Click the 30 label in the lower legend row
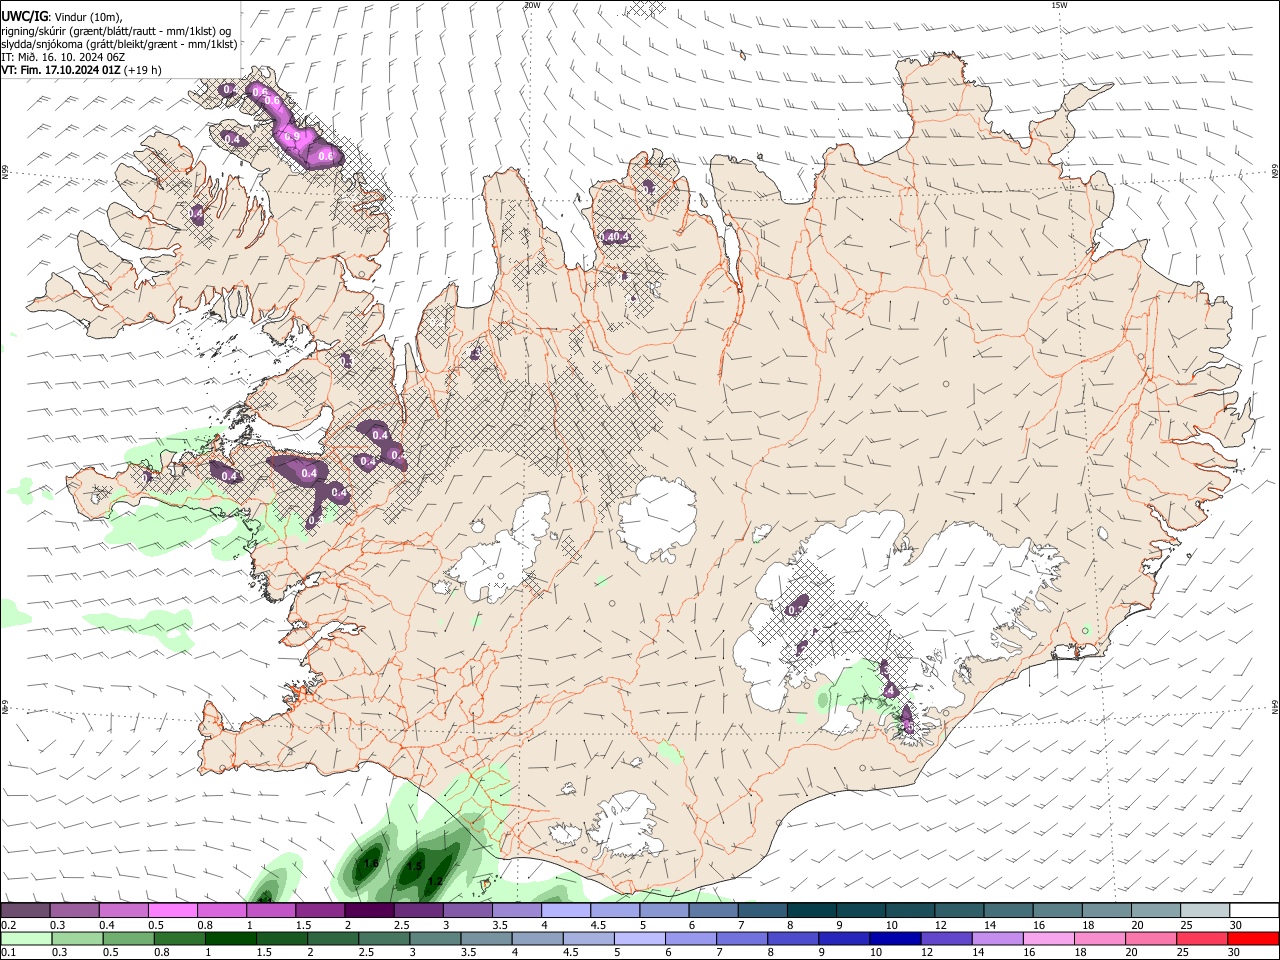1280x960 pixels. 1234,952
